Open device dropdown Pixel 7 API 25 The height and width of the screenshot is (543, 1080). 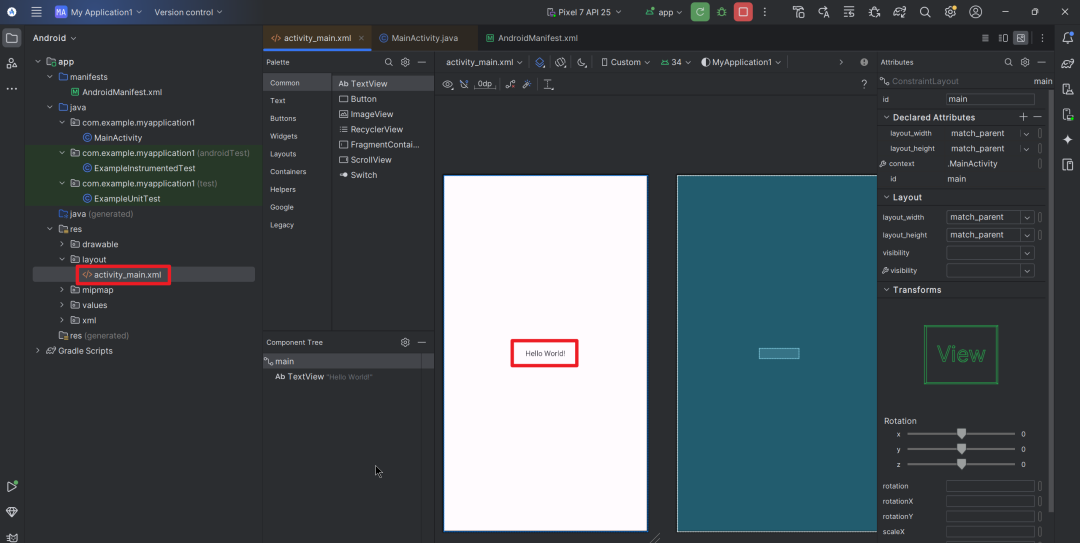click(583, 12)
